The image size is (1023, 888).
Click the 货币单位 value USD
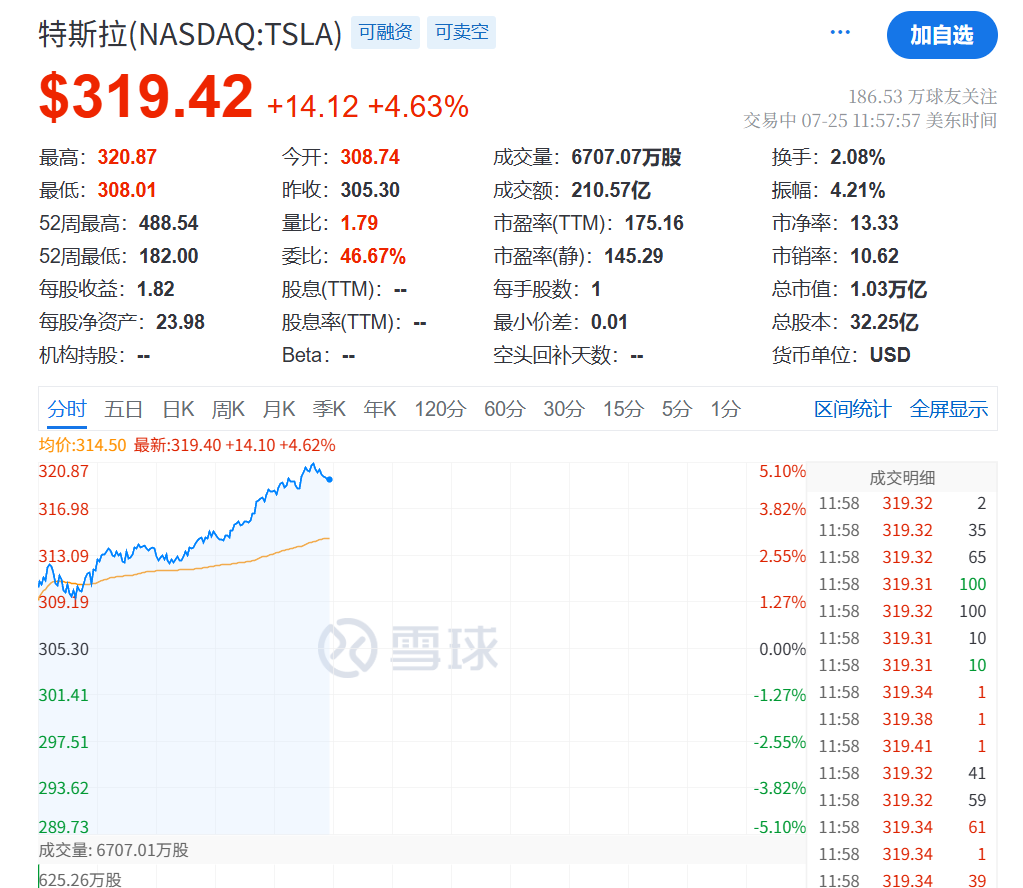coord(890,355)
